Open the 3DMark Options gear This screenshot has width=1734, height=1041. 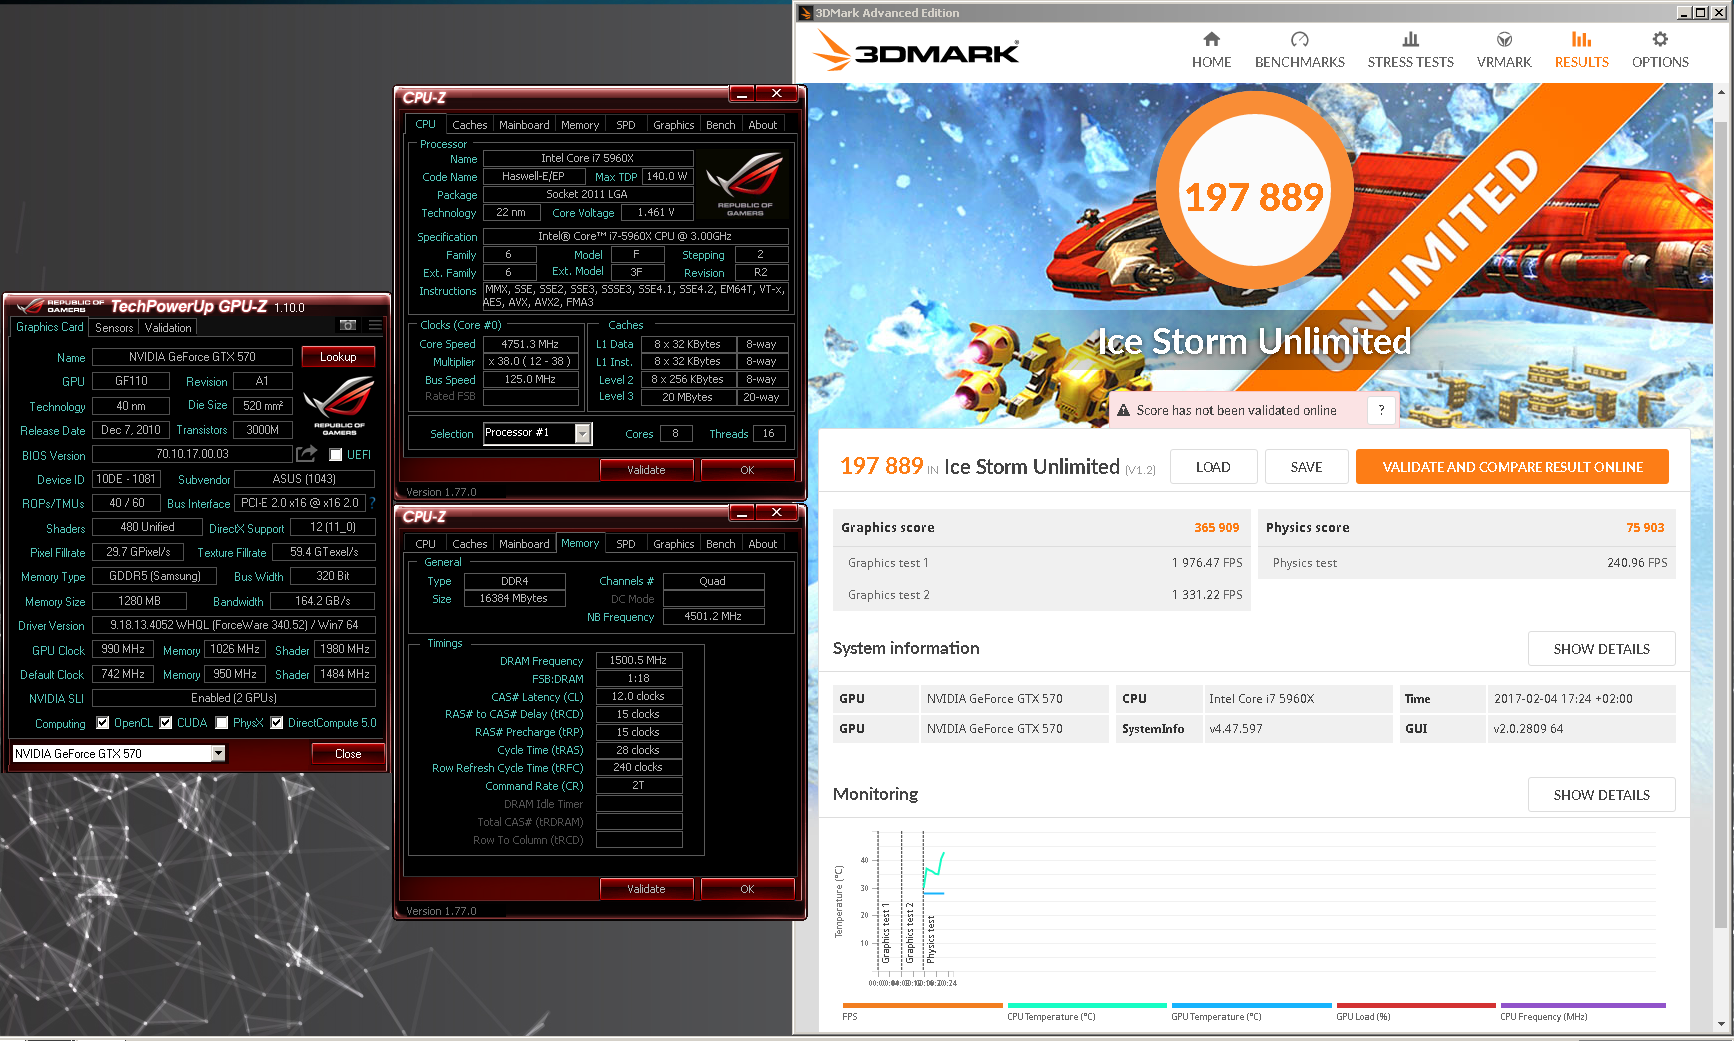coord(1660,50)
